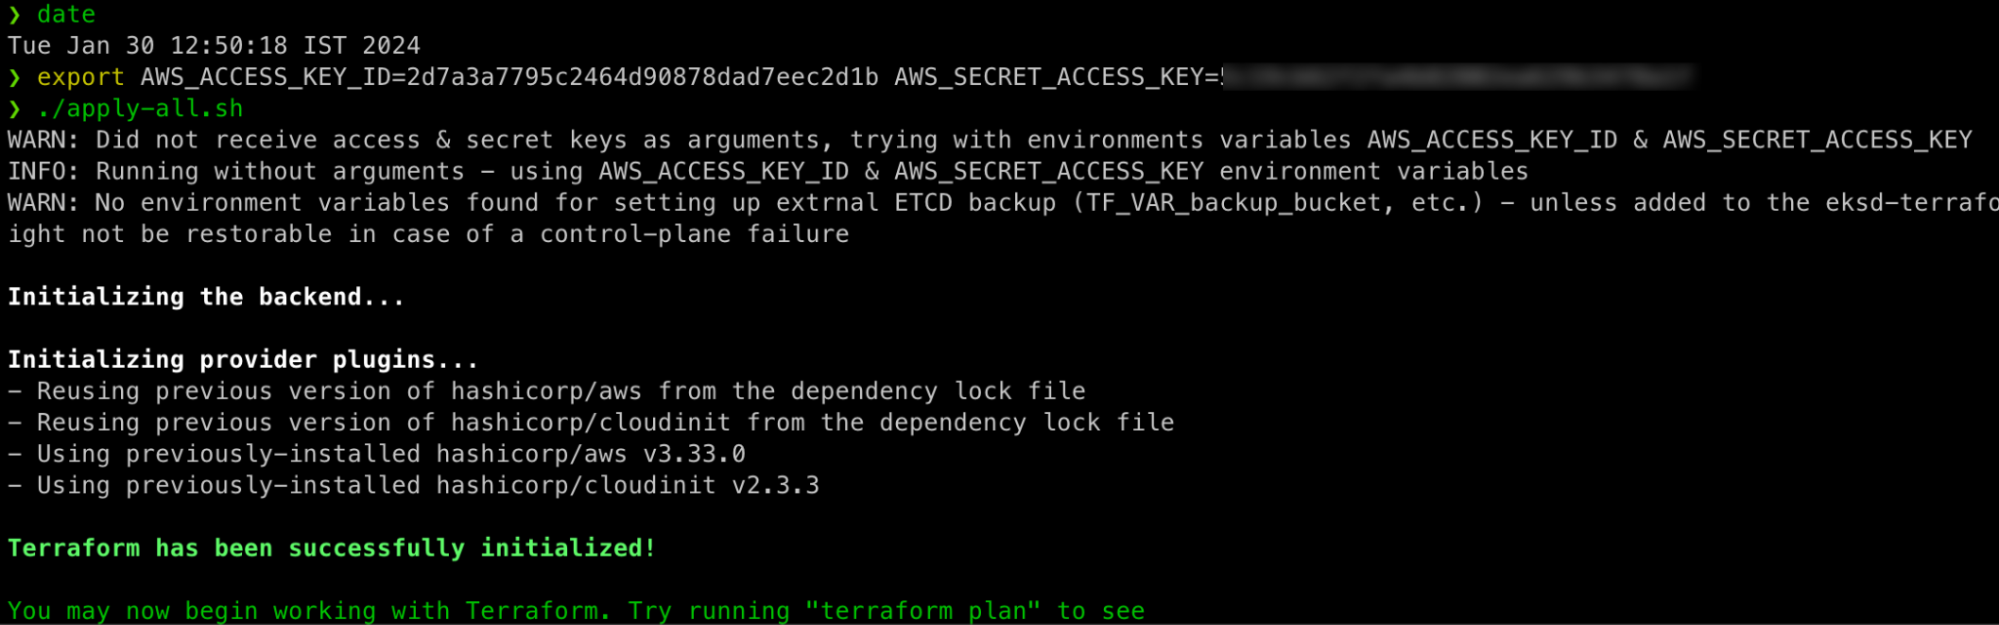Click the Initializing provider plugins heading

(x=243, y=360)
